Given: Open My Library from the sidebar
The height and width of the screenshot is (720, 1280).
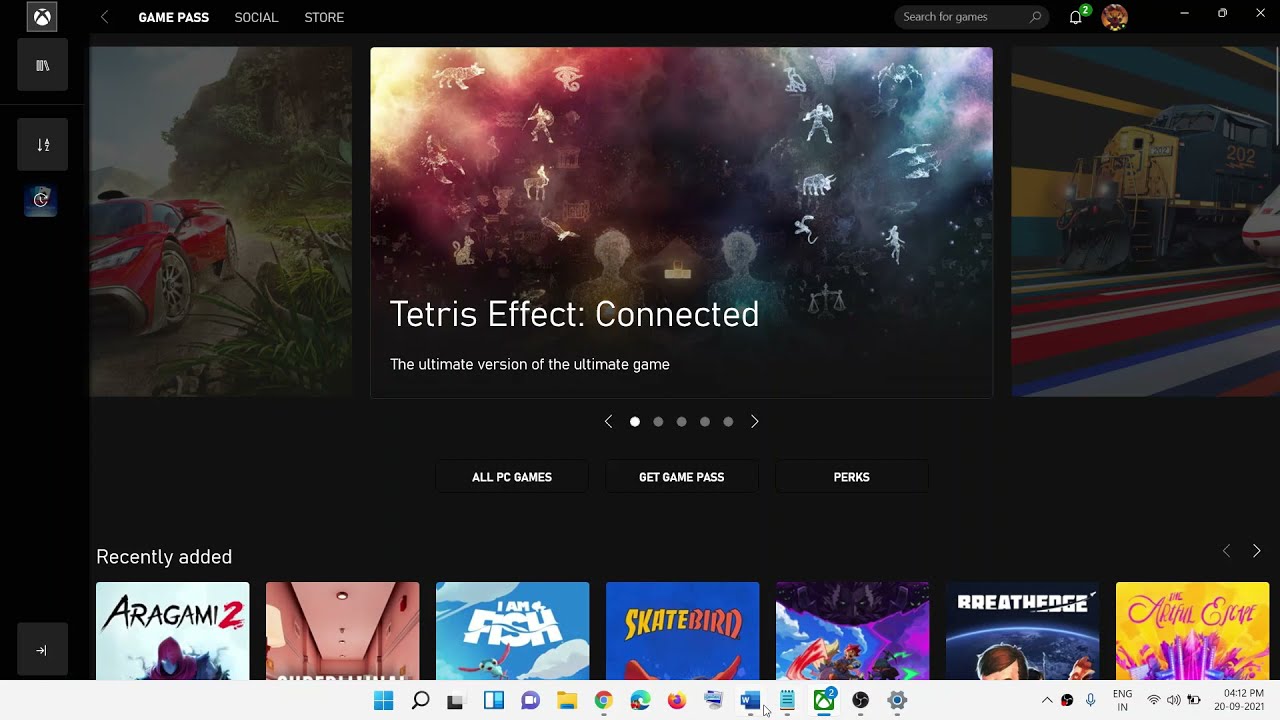Looking at the screenshot, I should click(42, 65).
